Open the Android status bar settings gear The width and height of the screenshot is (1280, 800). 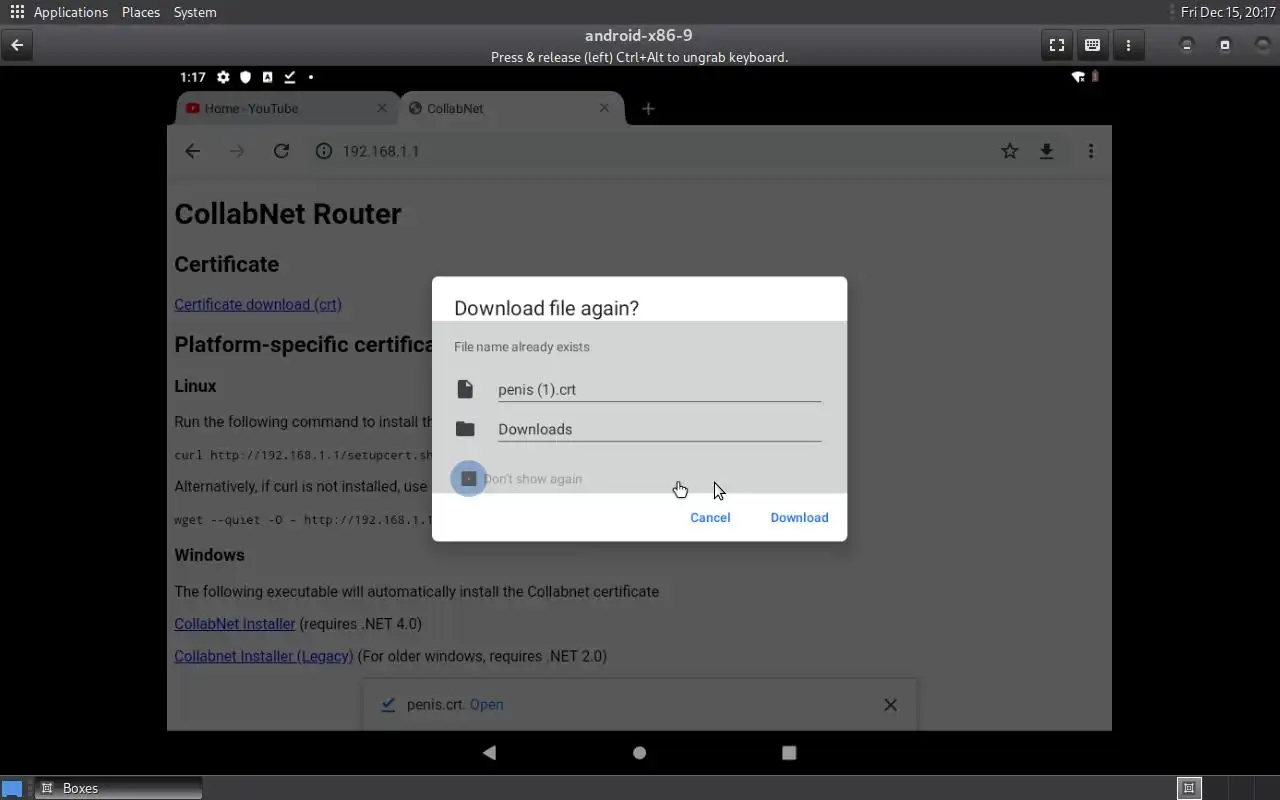pyautogui.click(x=223, y=77)
